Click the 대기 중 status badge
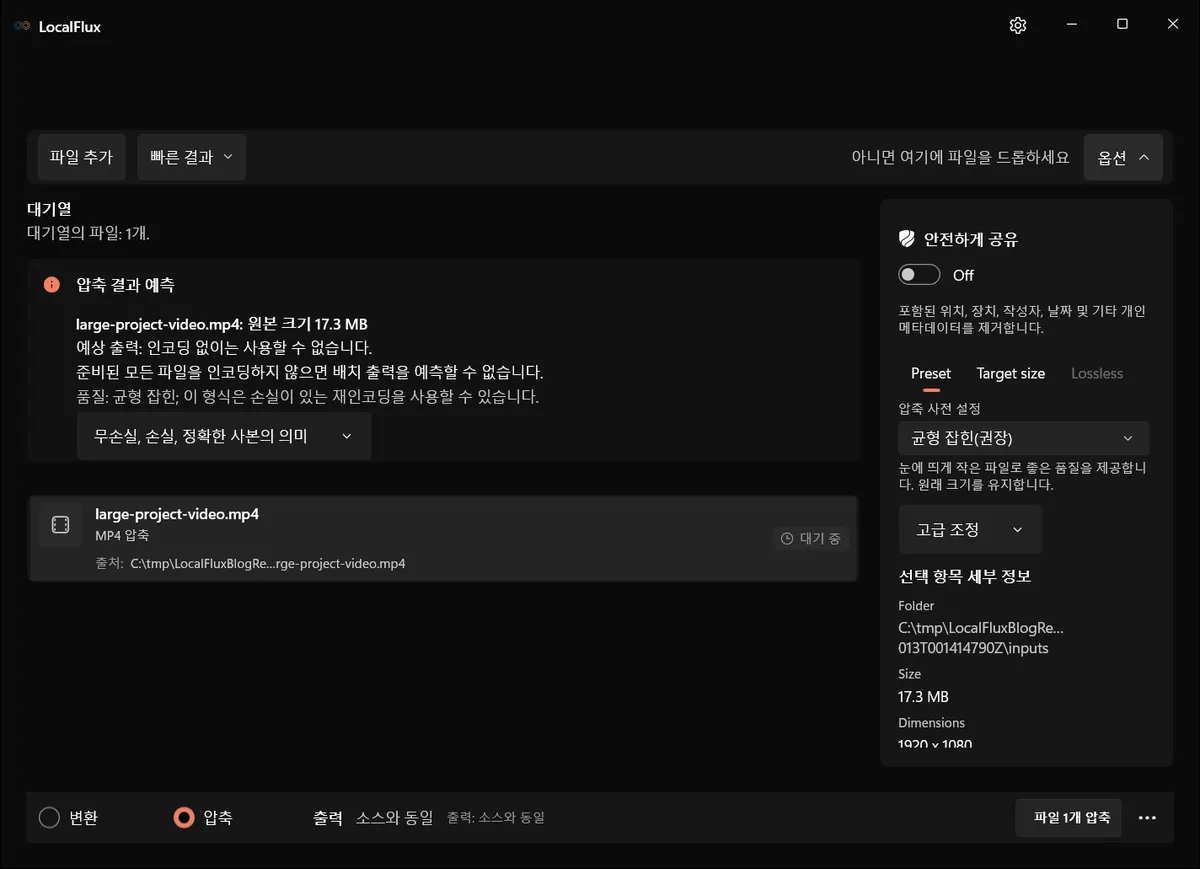Viewport: 1200px width, 869px height. (x=811, y=538)
